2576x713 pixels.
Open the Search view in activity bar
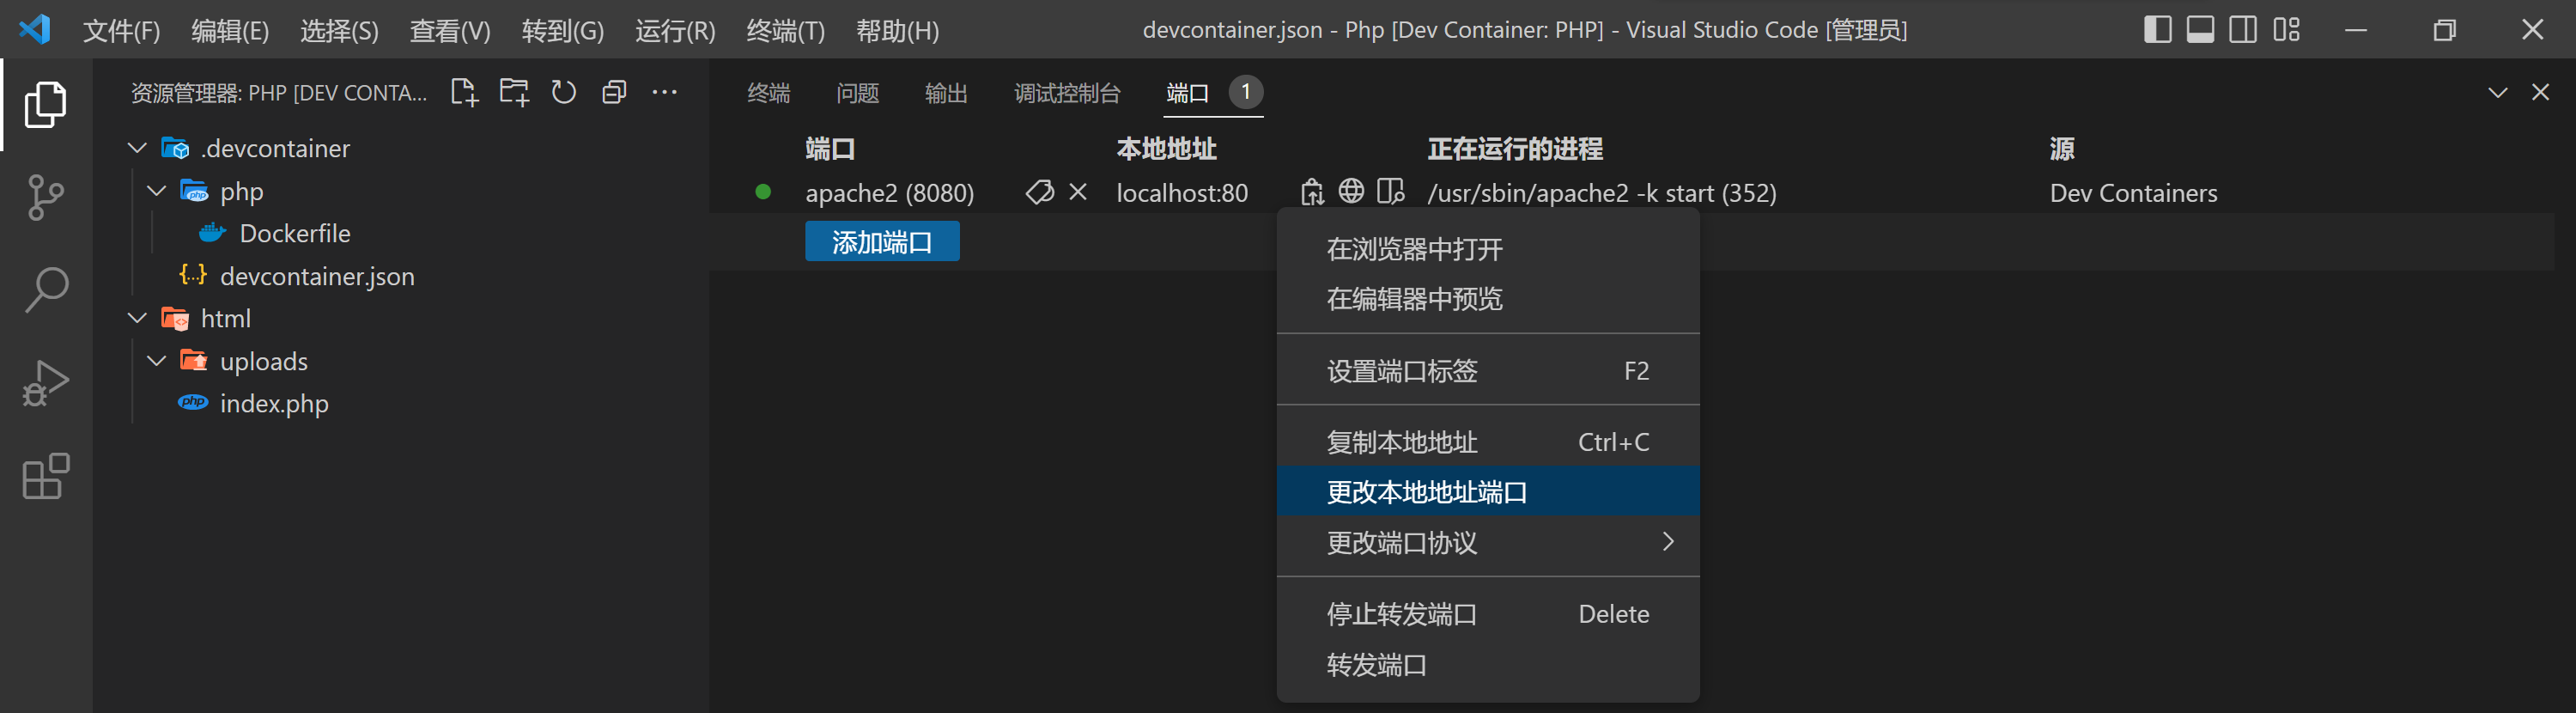pyautogui.click(x=45, y=290)
